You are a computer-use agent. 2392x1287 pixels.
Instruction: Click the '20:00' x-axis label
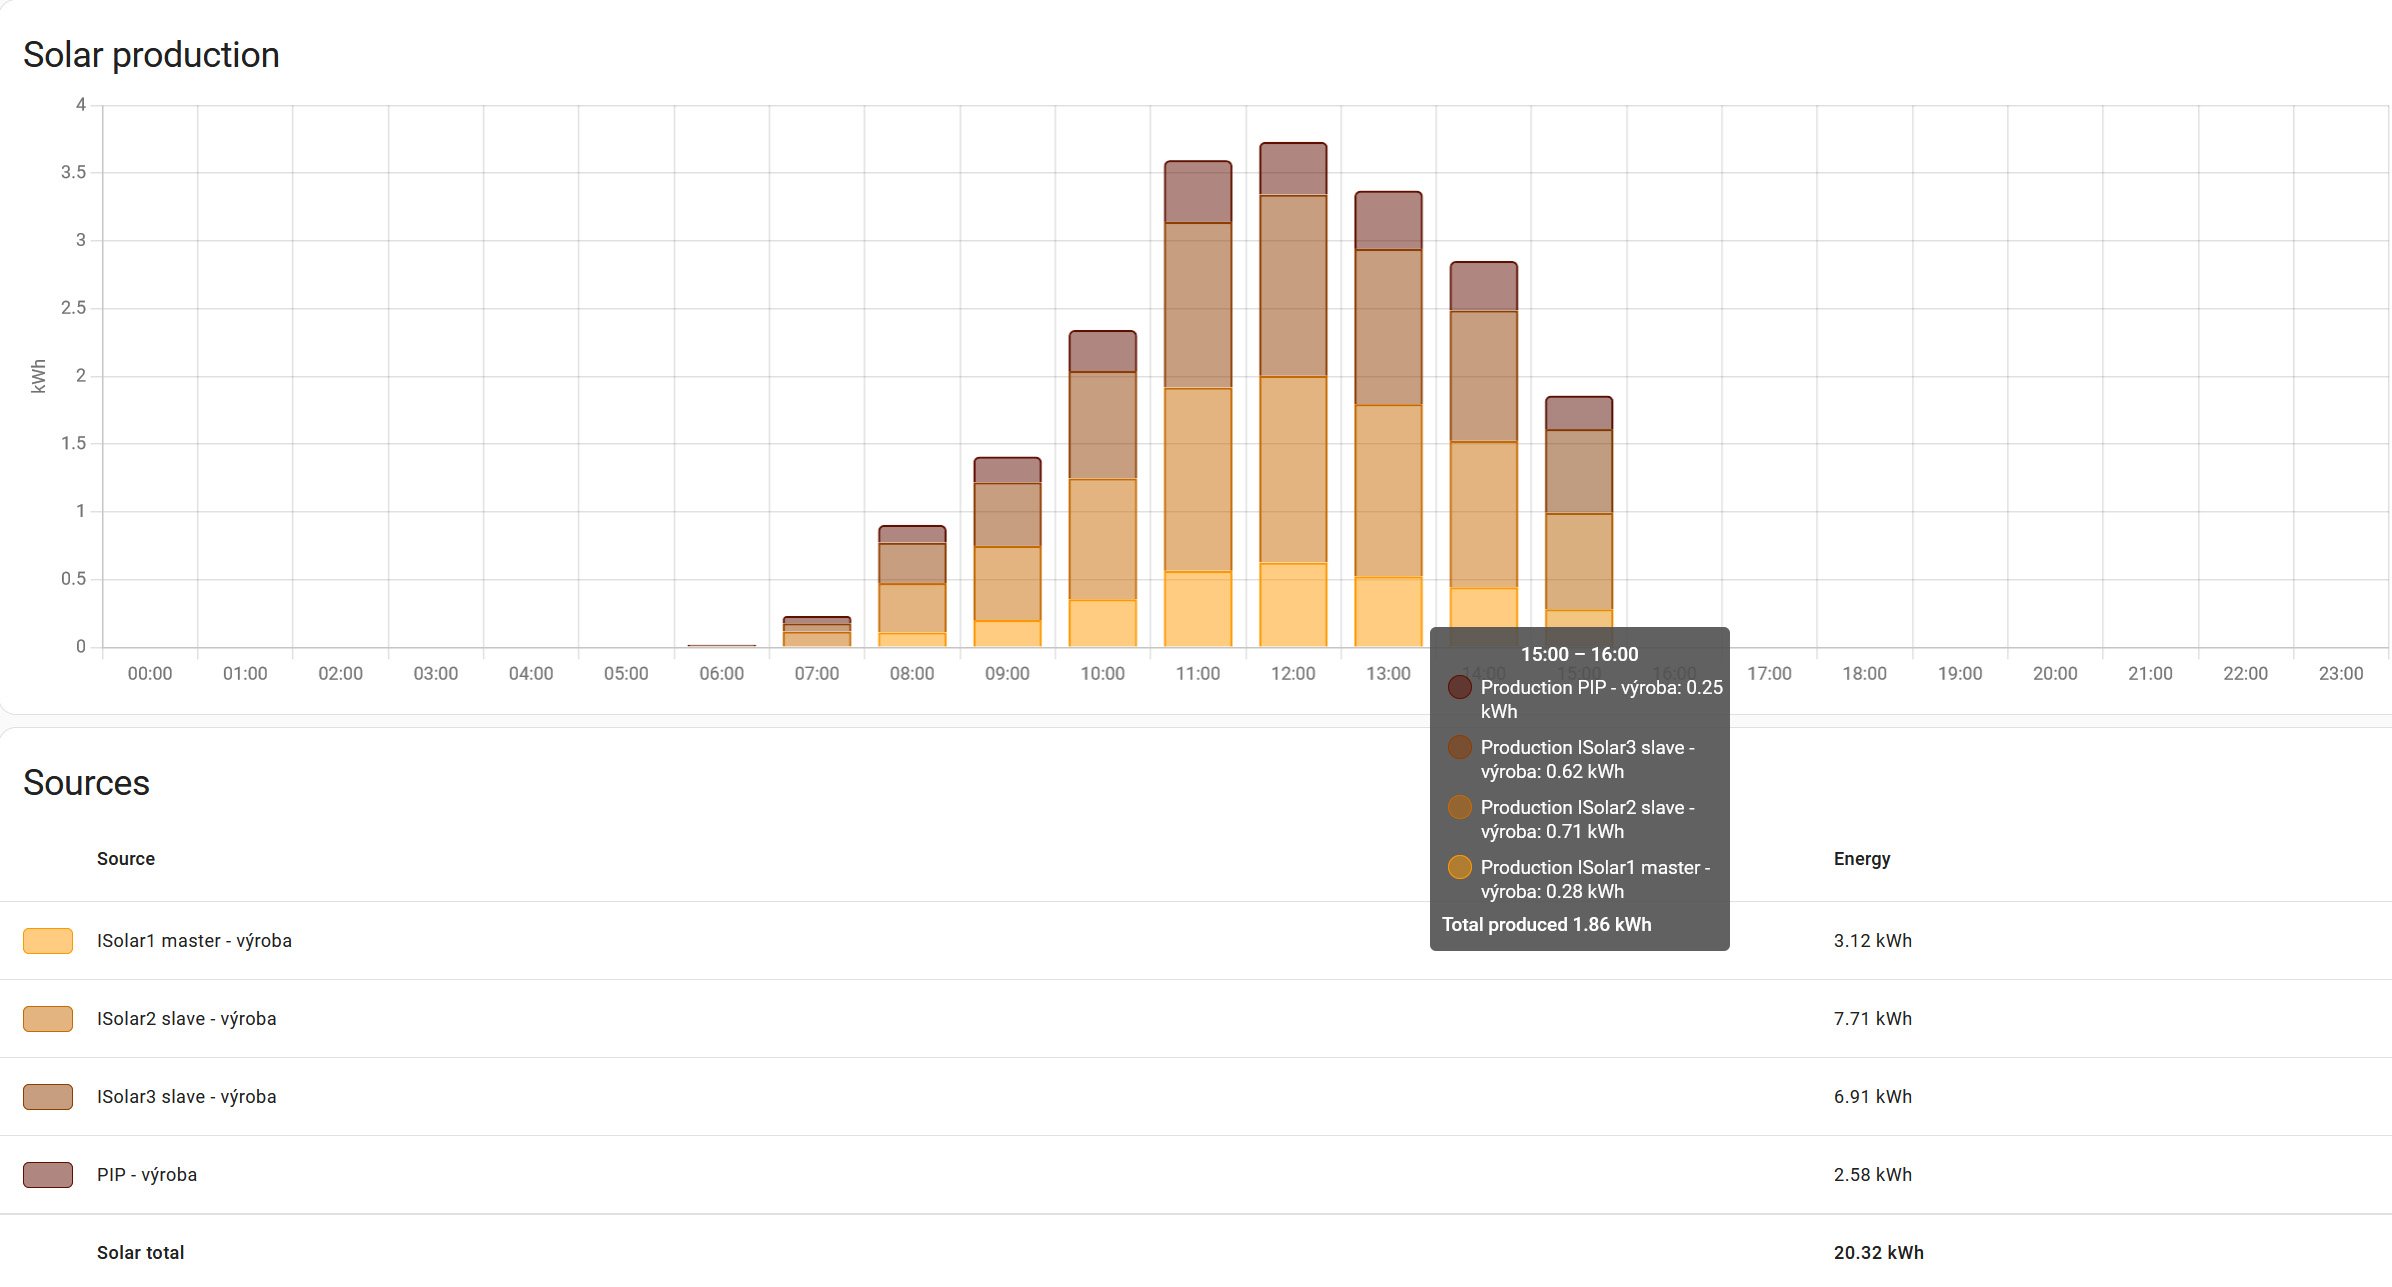click(x=2055, y=674)
